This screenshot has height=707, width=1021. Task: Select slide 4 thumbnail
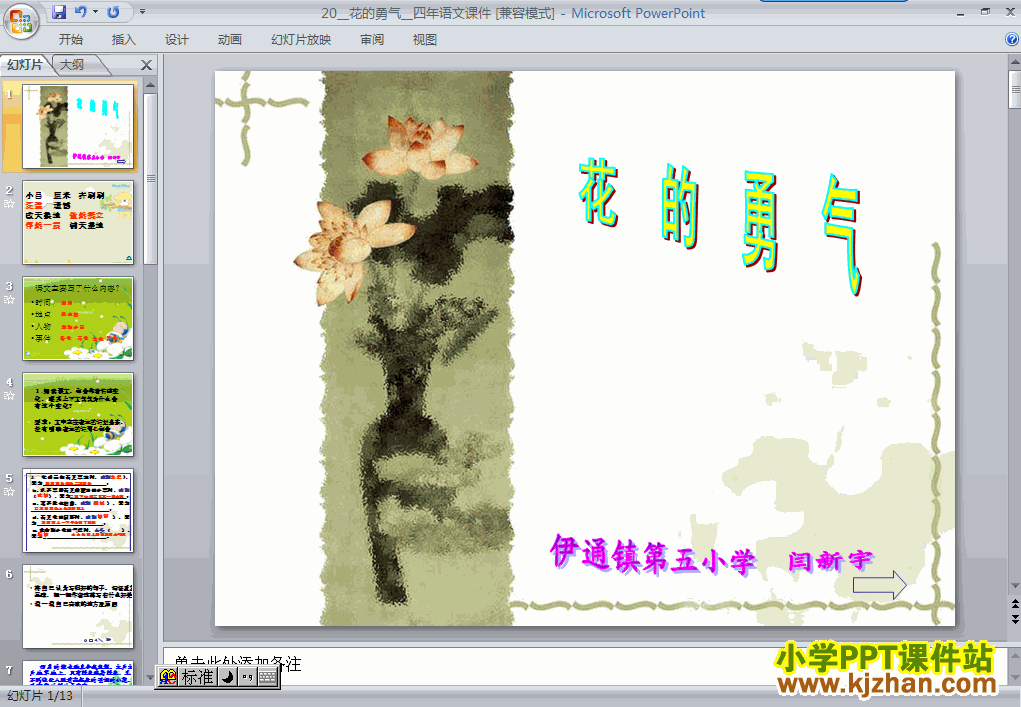click(78, 414)
